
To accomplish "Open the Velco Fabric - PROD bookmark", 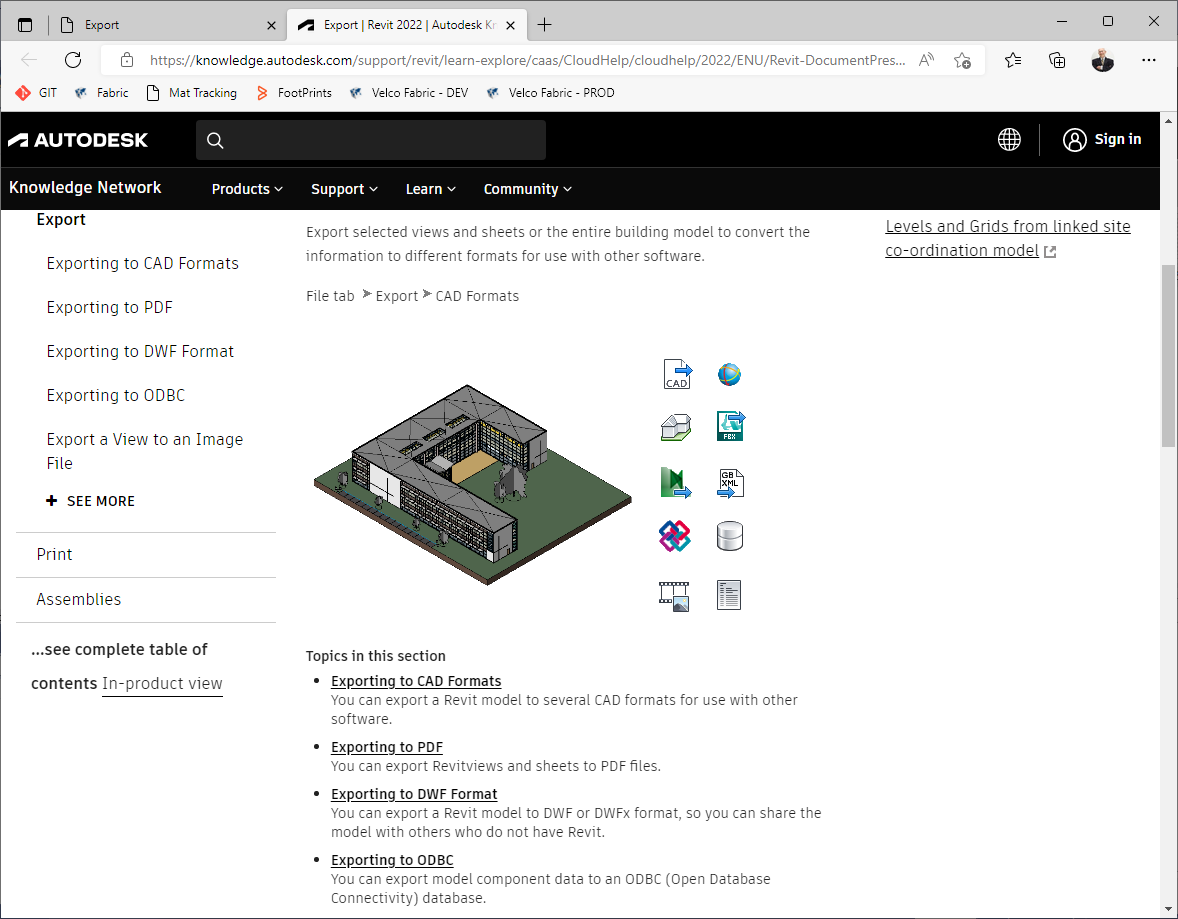I will [551, 92].
